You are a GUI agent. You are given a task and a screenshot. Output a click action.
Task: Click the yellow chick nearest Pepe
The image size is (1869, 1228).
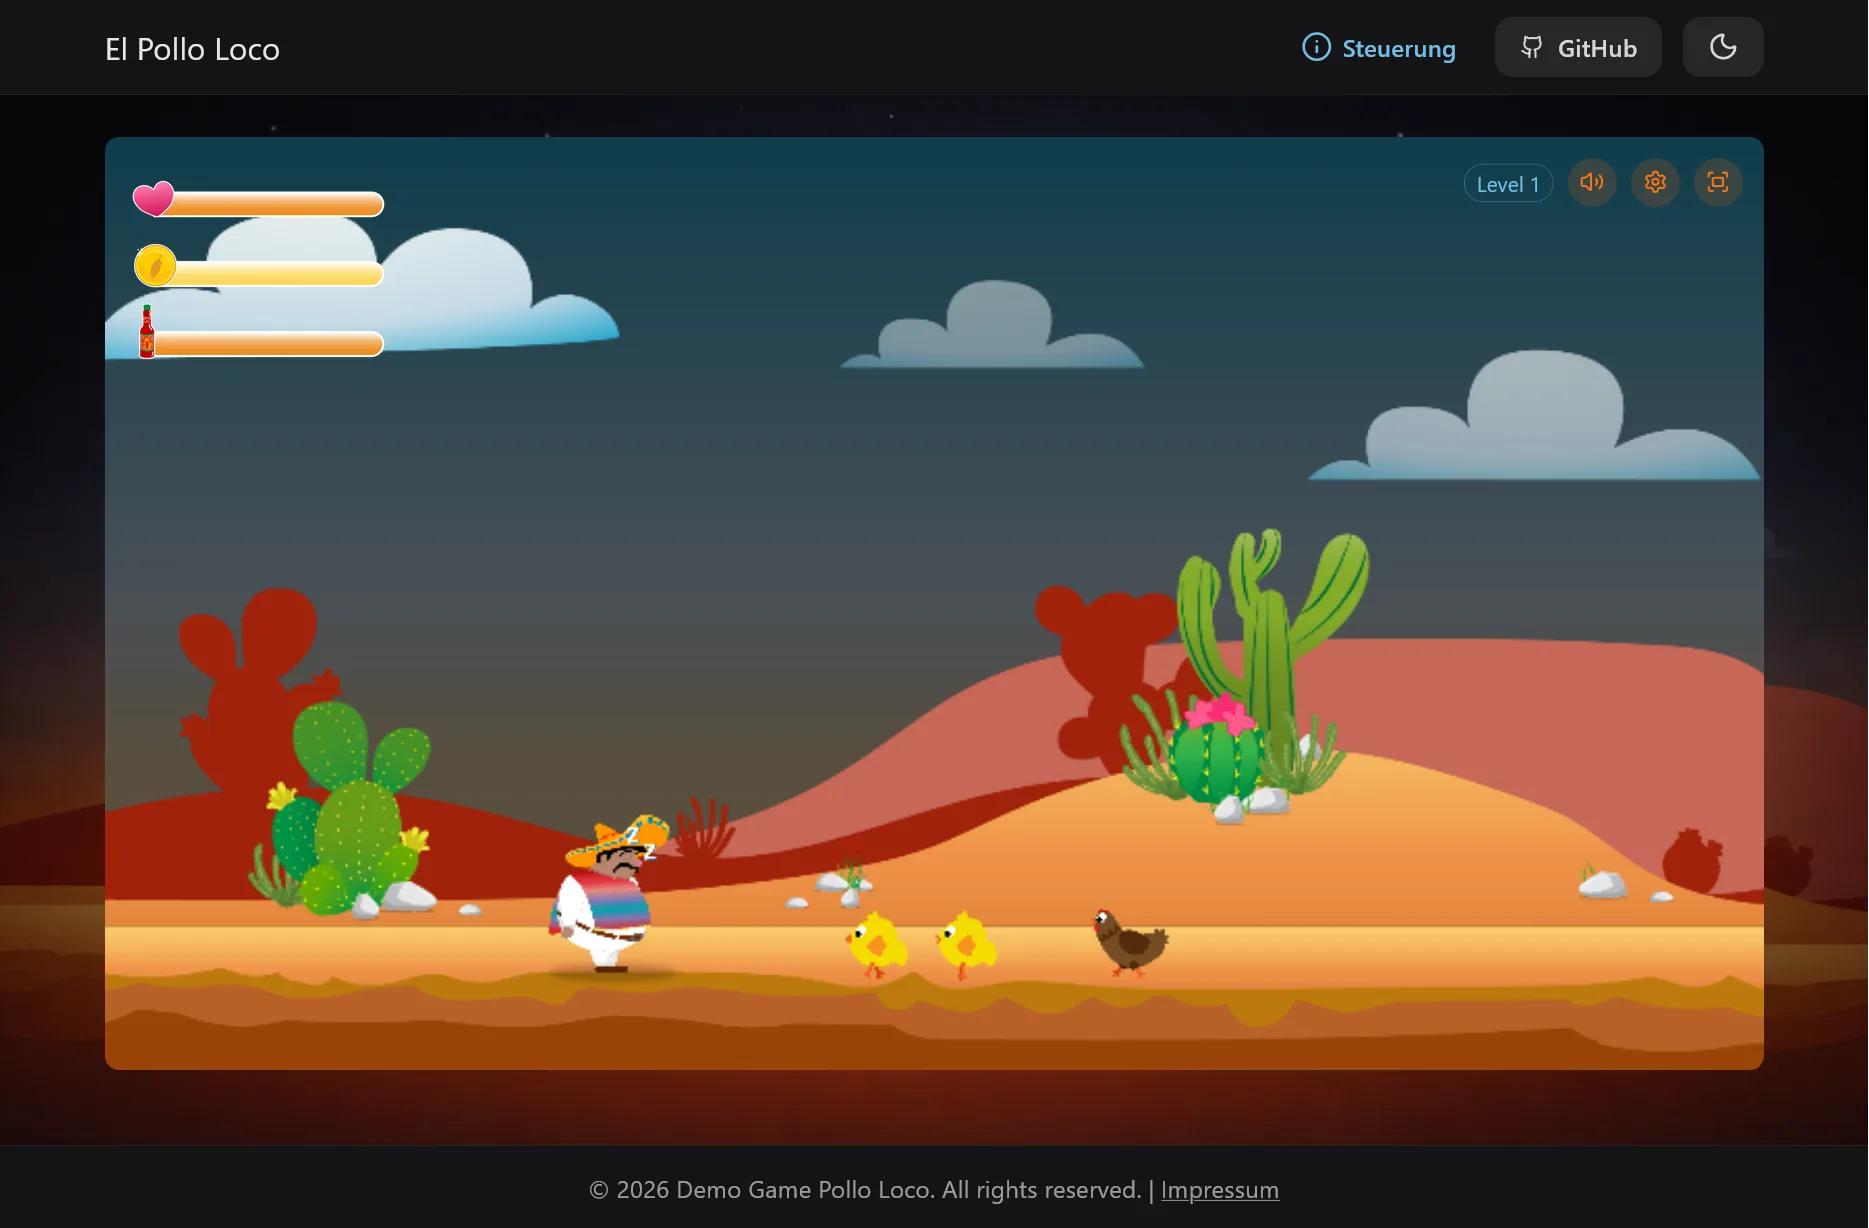877,944
